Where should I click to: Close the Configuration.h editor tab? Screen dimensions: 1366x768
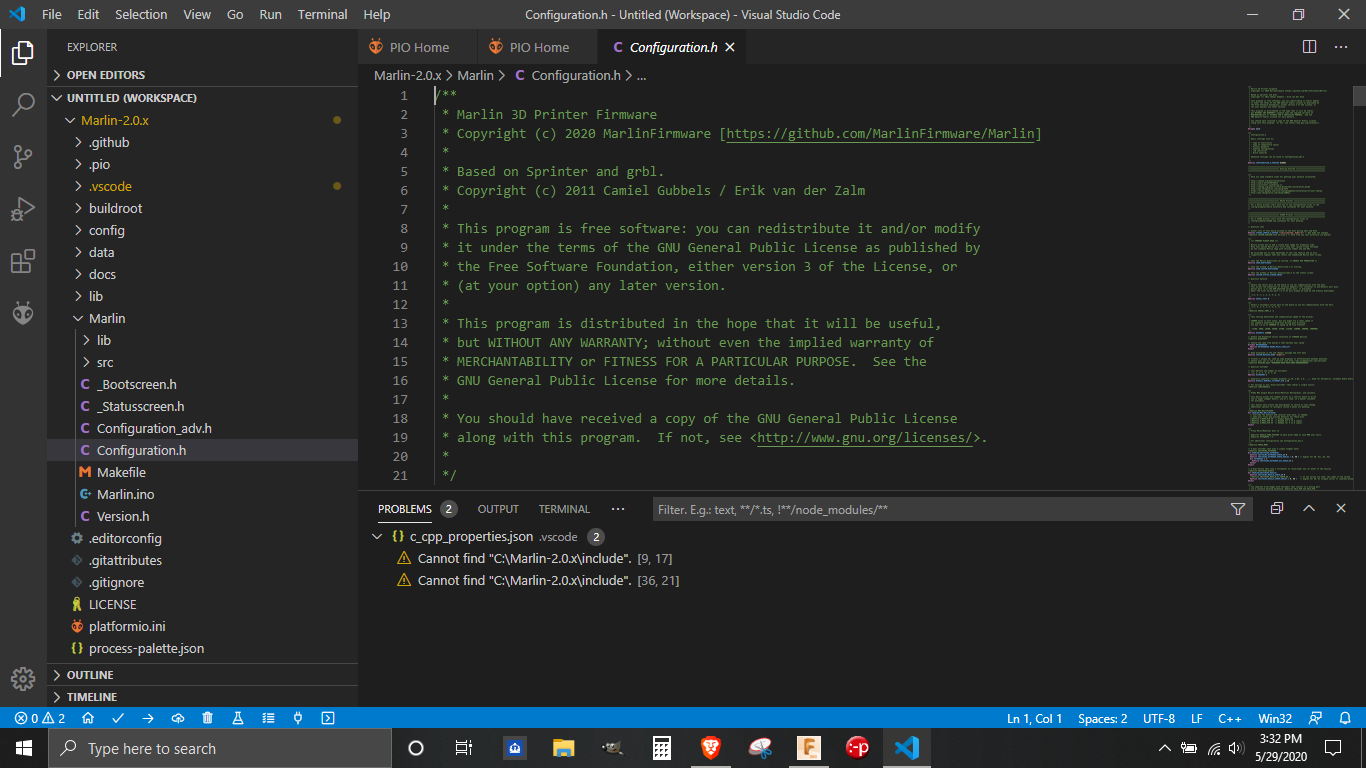click(730, 47)
